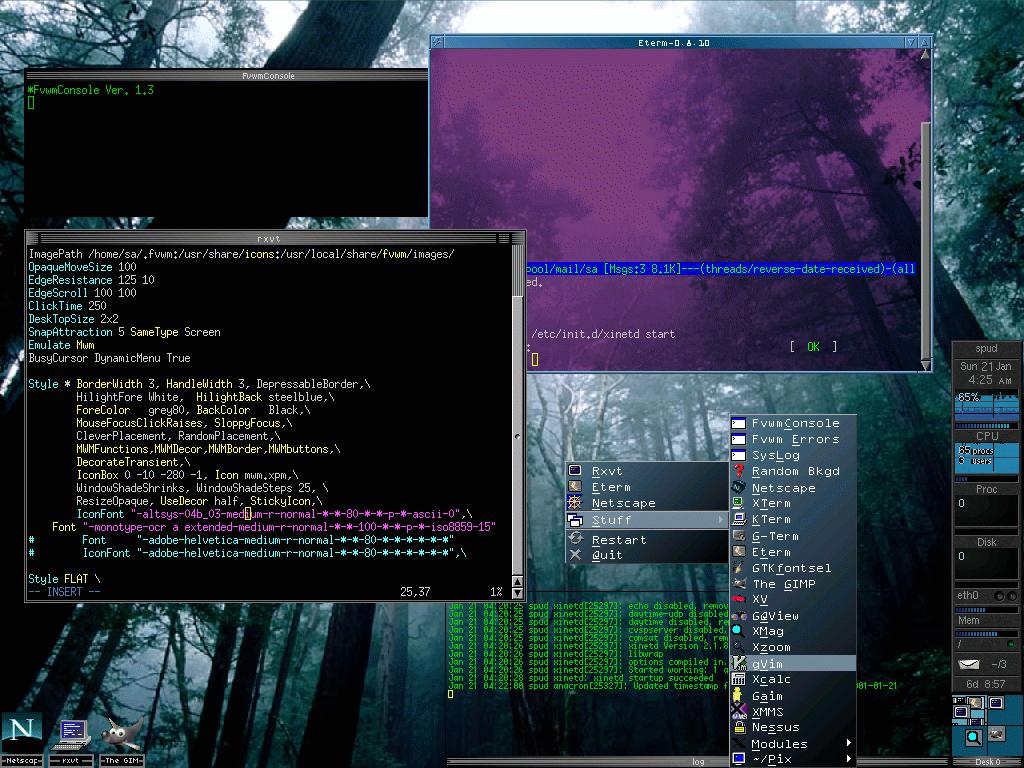
Task: Click the Eterm scrollbar up arrow
Action: 925,55
